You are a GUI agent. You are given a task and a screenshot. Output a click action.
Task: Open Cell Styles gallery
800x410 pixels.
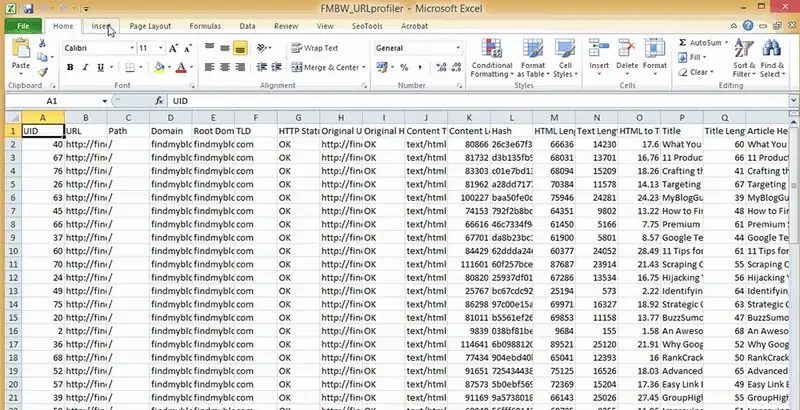[565, 58]
